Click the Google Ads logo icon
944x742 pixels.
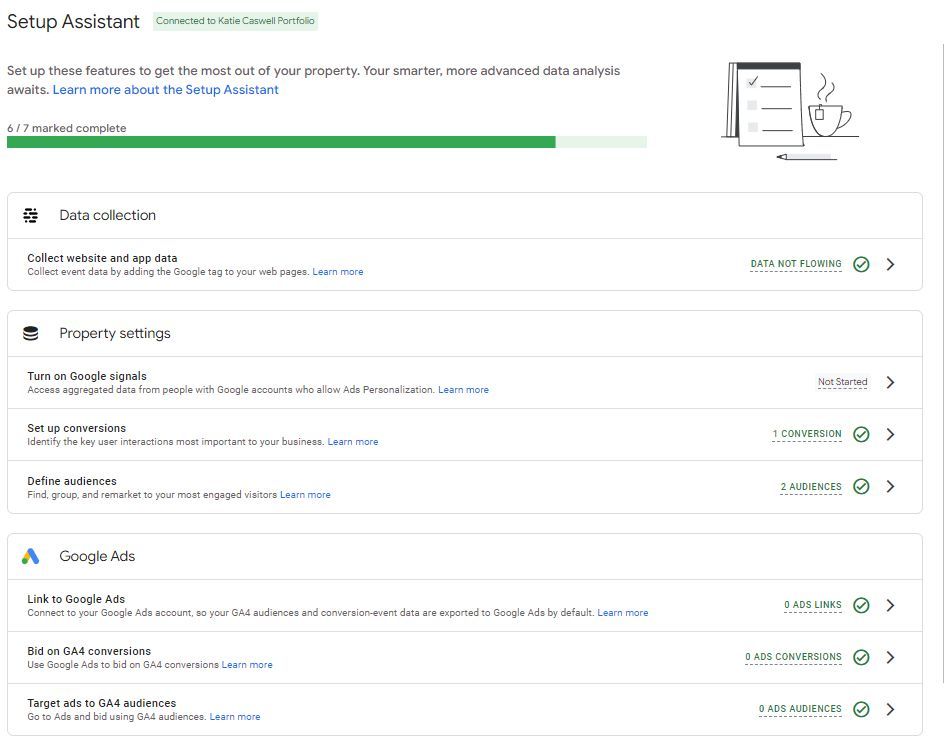click(30, 556)
